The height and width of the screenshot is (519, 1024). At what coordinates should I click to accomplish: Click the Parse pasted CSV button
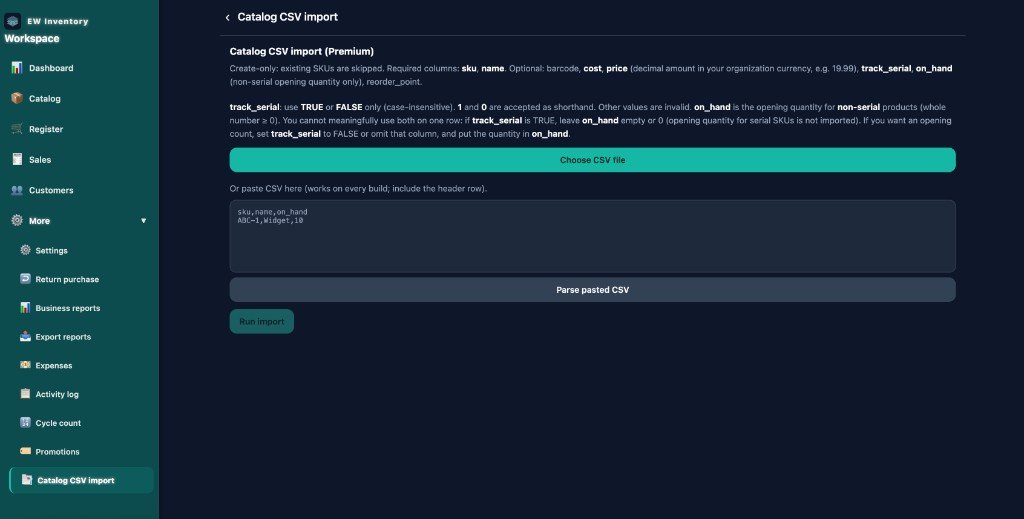pos(592,290)
